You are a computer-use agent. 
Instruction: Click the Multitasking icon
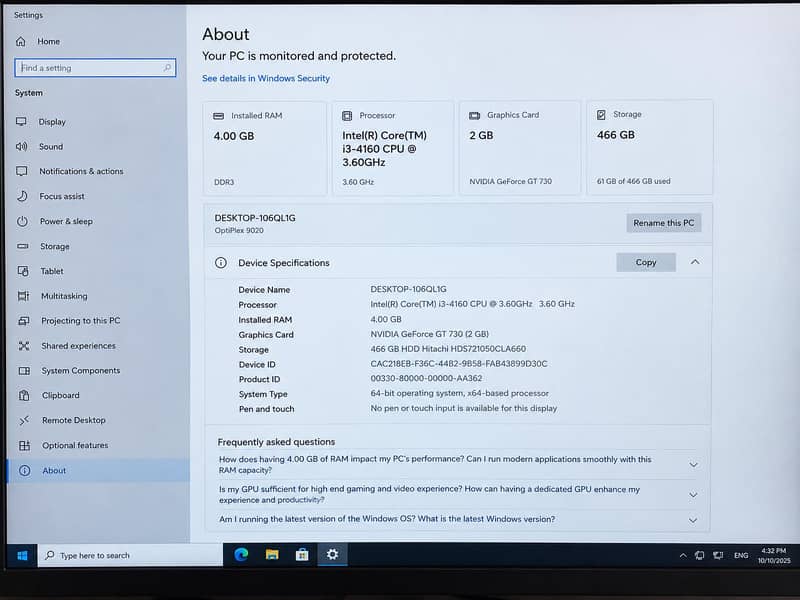pyautogui.click(x=23, y=296)
